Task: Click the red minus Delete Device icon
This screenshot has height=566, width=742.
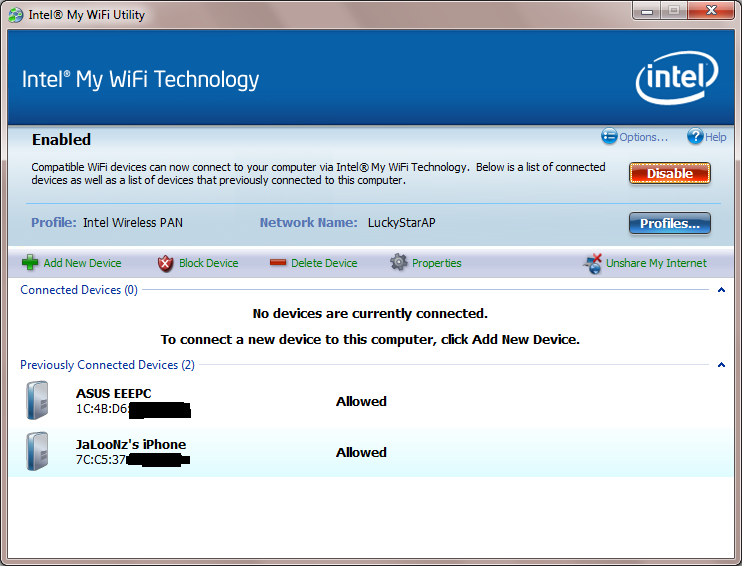Action: [278, 262]
